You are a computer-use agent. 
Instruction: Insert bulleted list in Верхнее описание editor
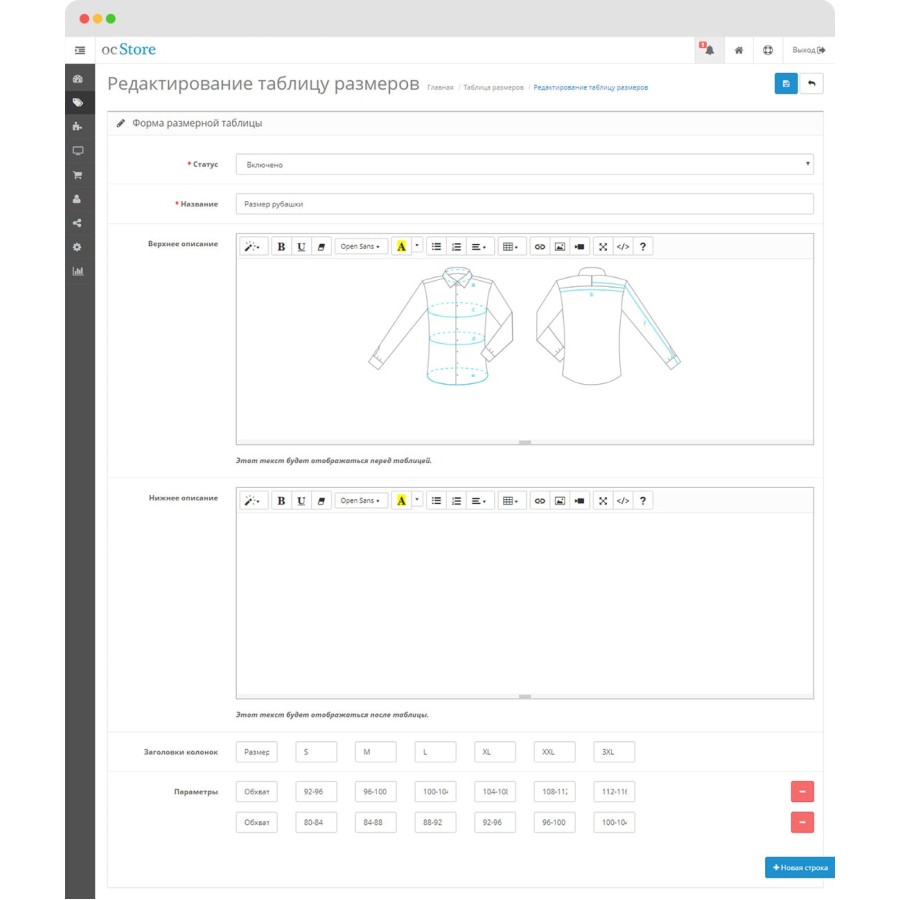click(436, 247)
